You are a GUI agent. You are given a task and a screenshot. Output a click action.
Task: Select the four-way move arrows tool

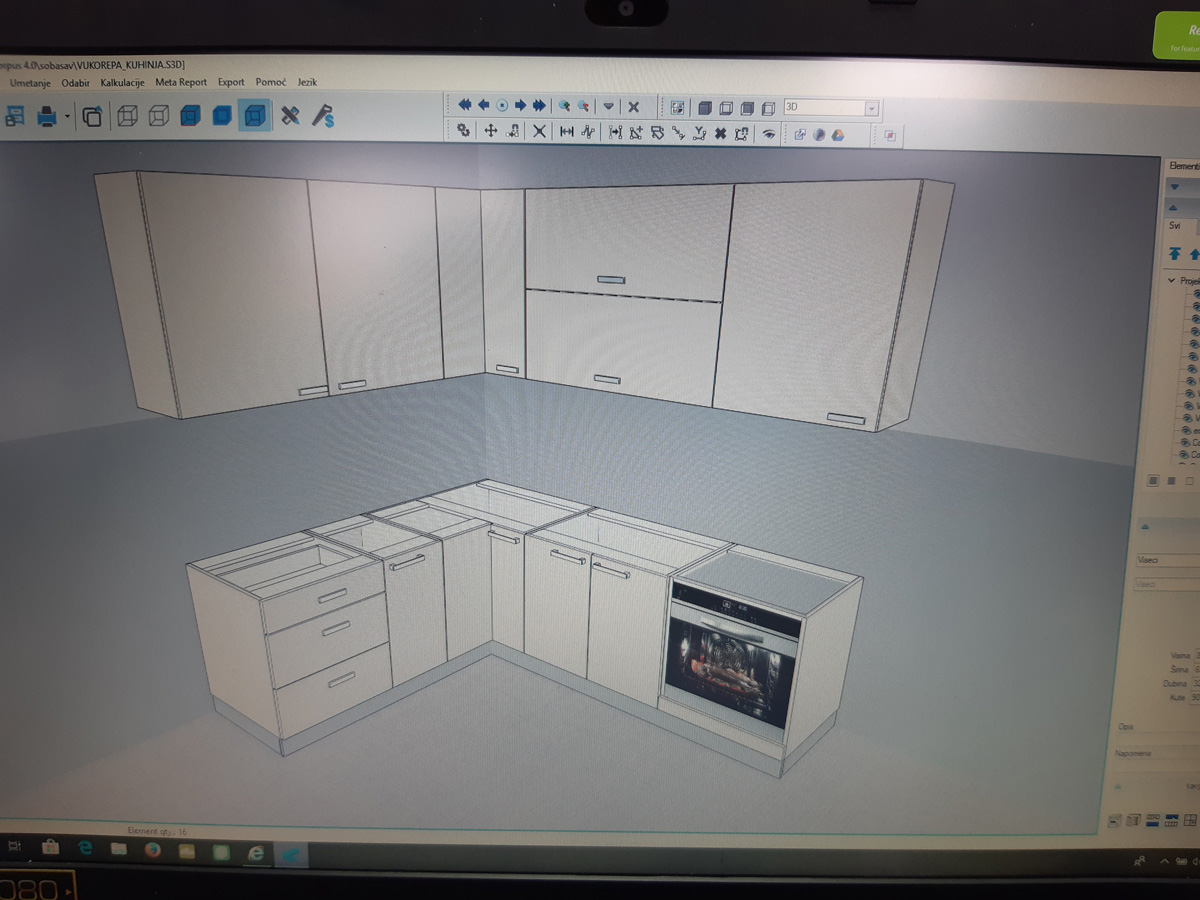[x=491, y=131]
